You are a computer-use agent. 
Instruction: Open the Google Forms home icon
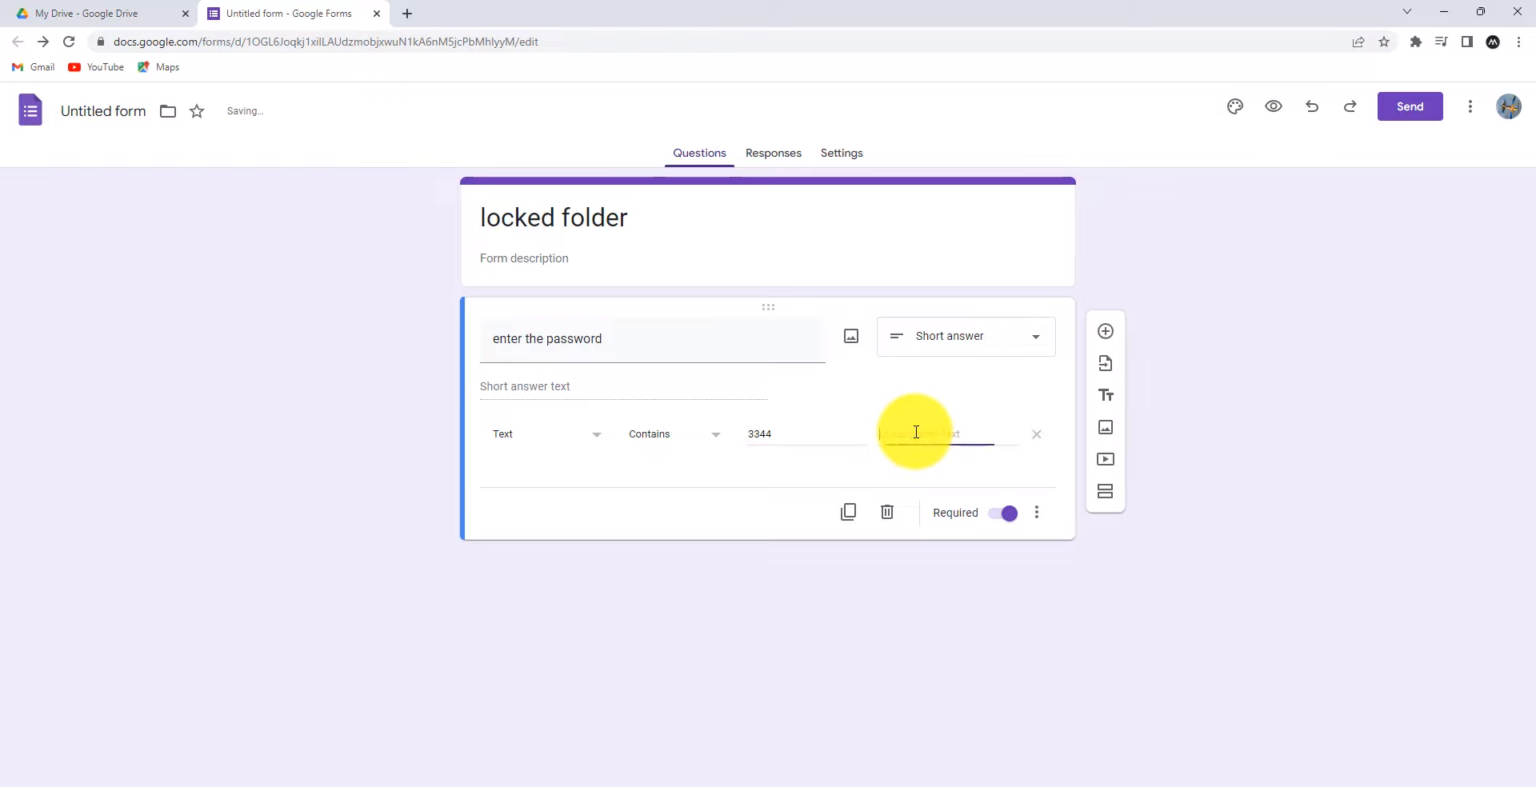(31, 110)
